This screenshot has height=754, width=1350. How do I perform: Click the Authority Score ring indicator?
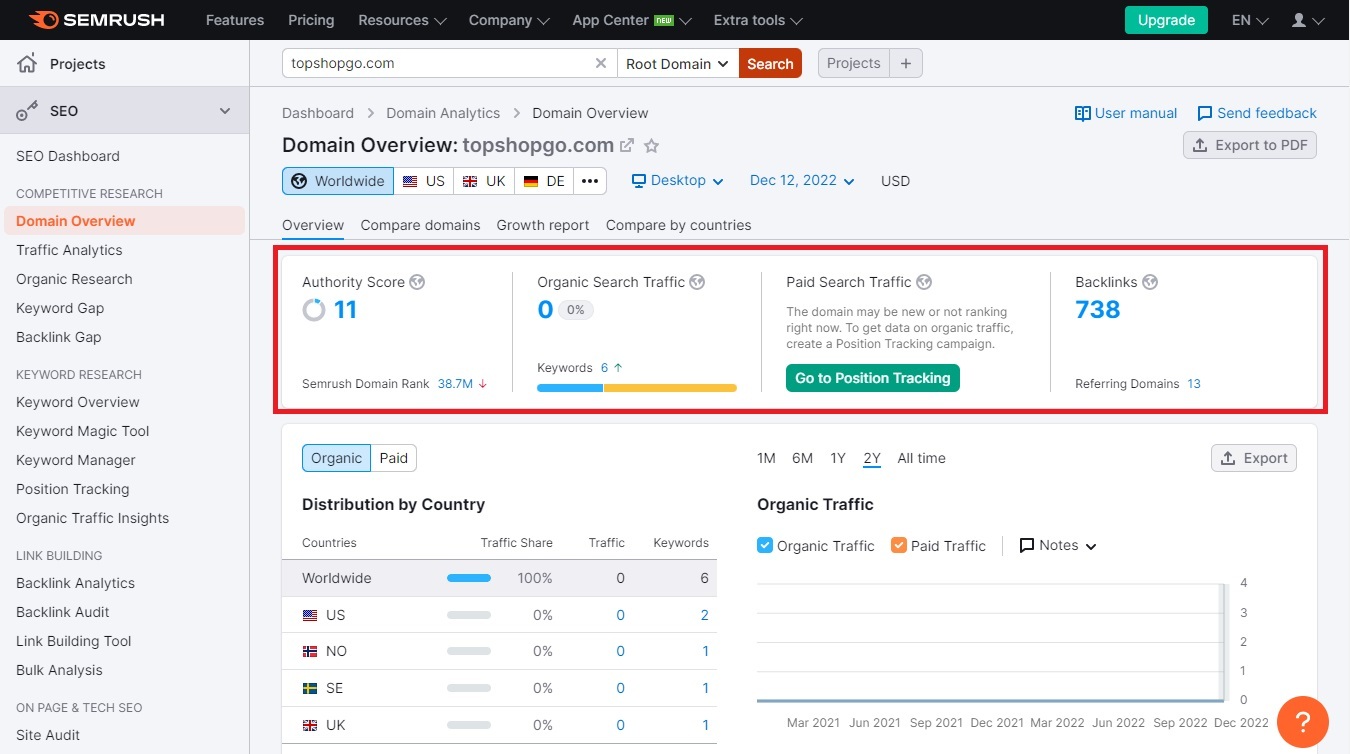pos(314,310)
